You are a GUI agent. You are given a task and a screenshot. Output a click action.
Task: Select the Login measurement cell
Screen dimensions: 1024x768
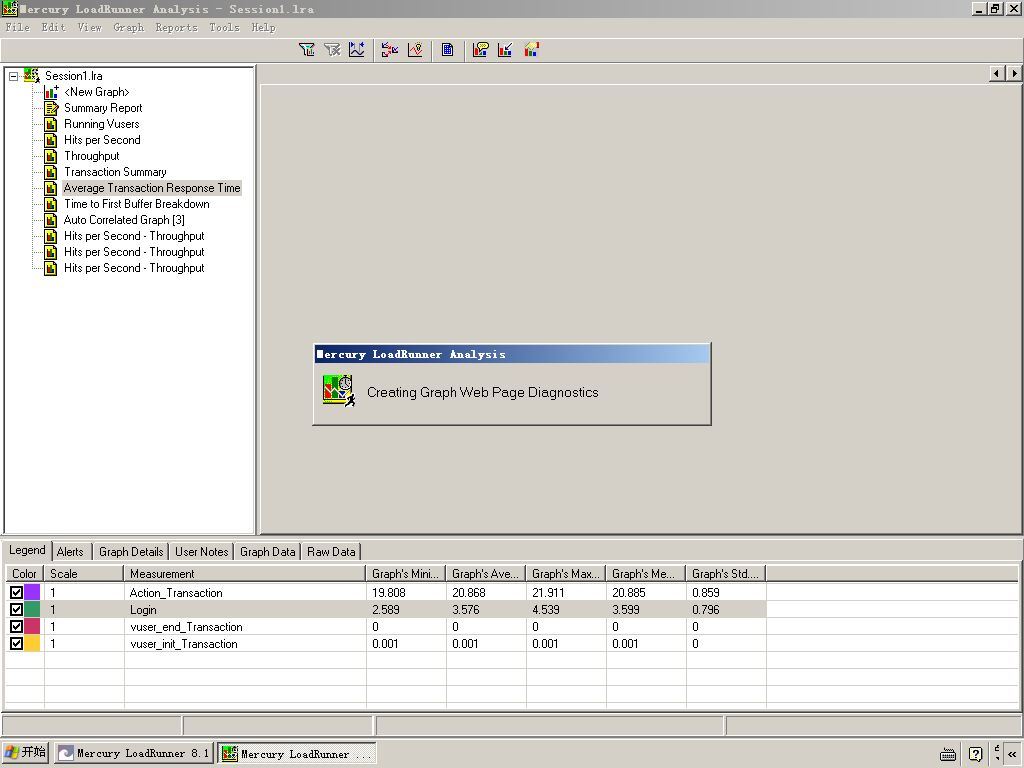[x=245, y=609]
